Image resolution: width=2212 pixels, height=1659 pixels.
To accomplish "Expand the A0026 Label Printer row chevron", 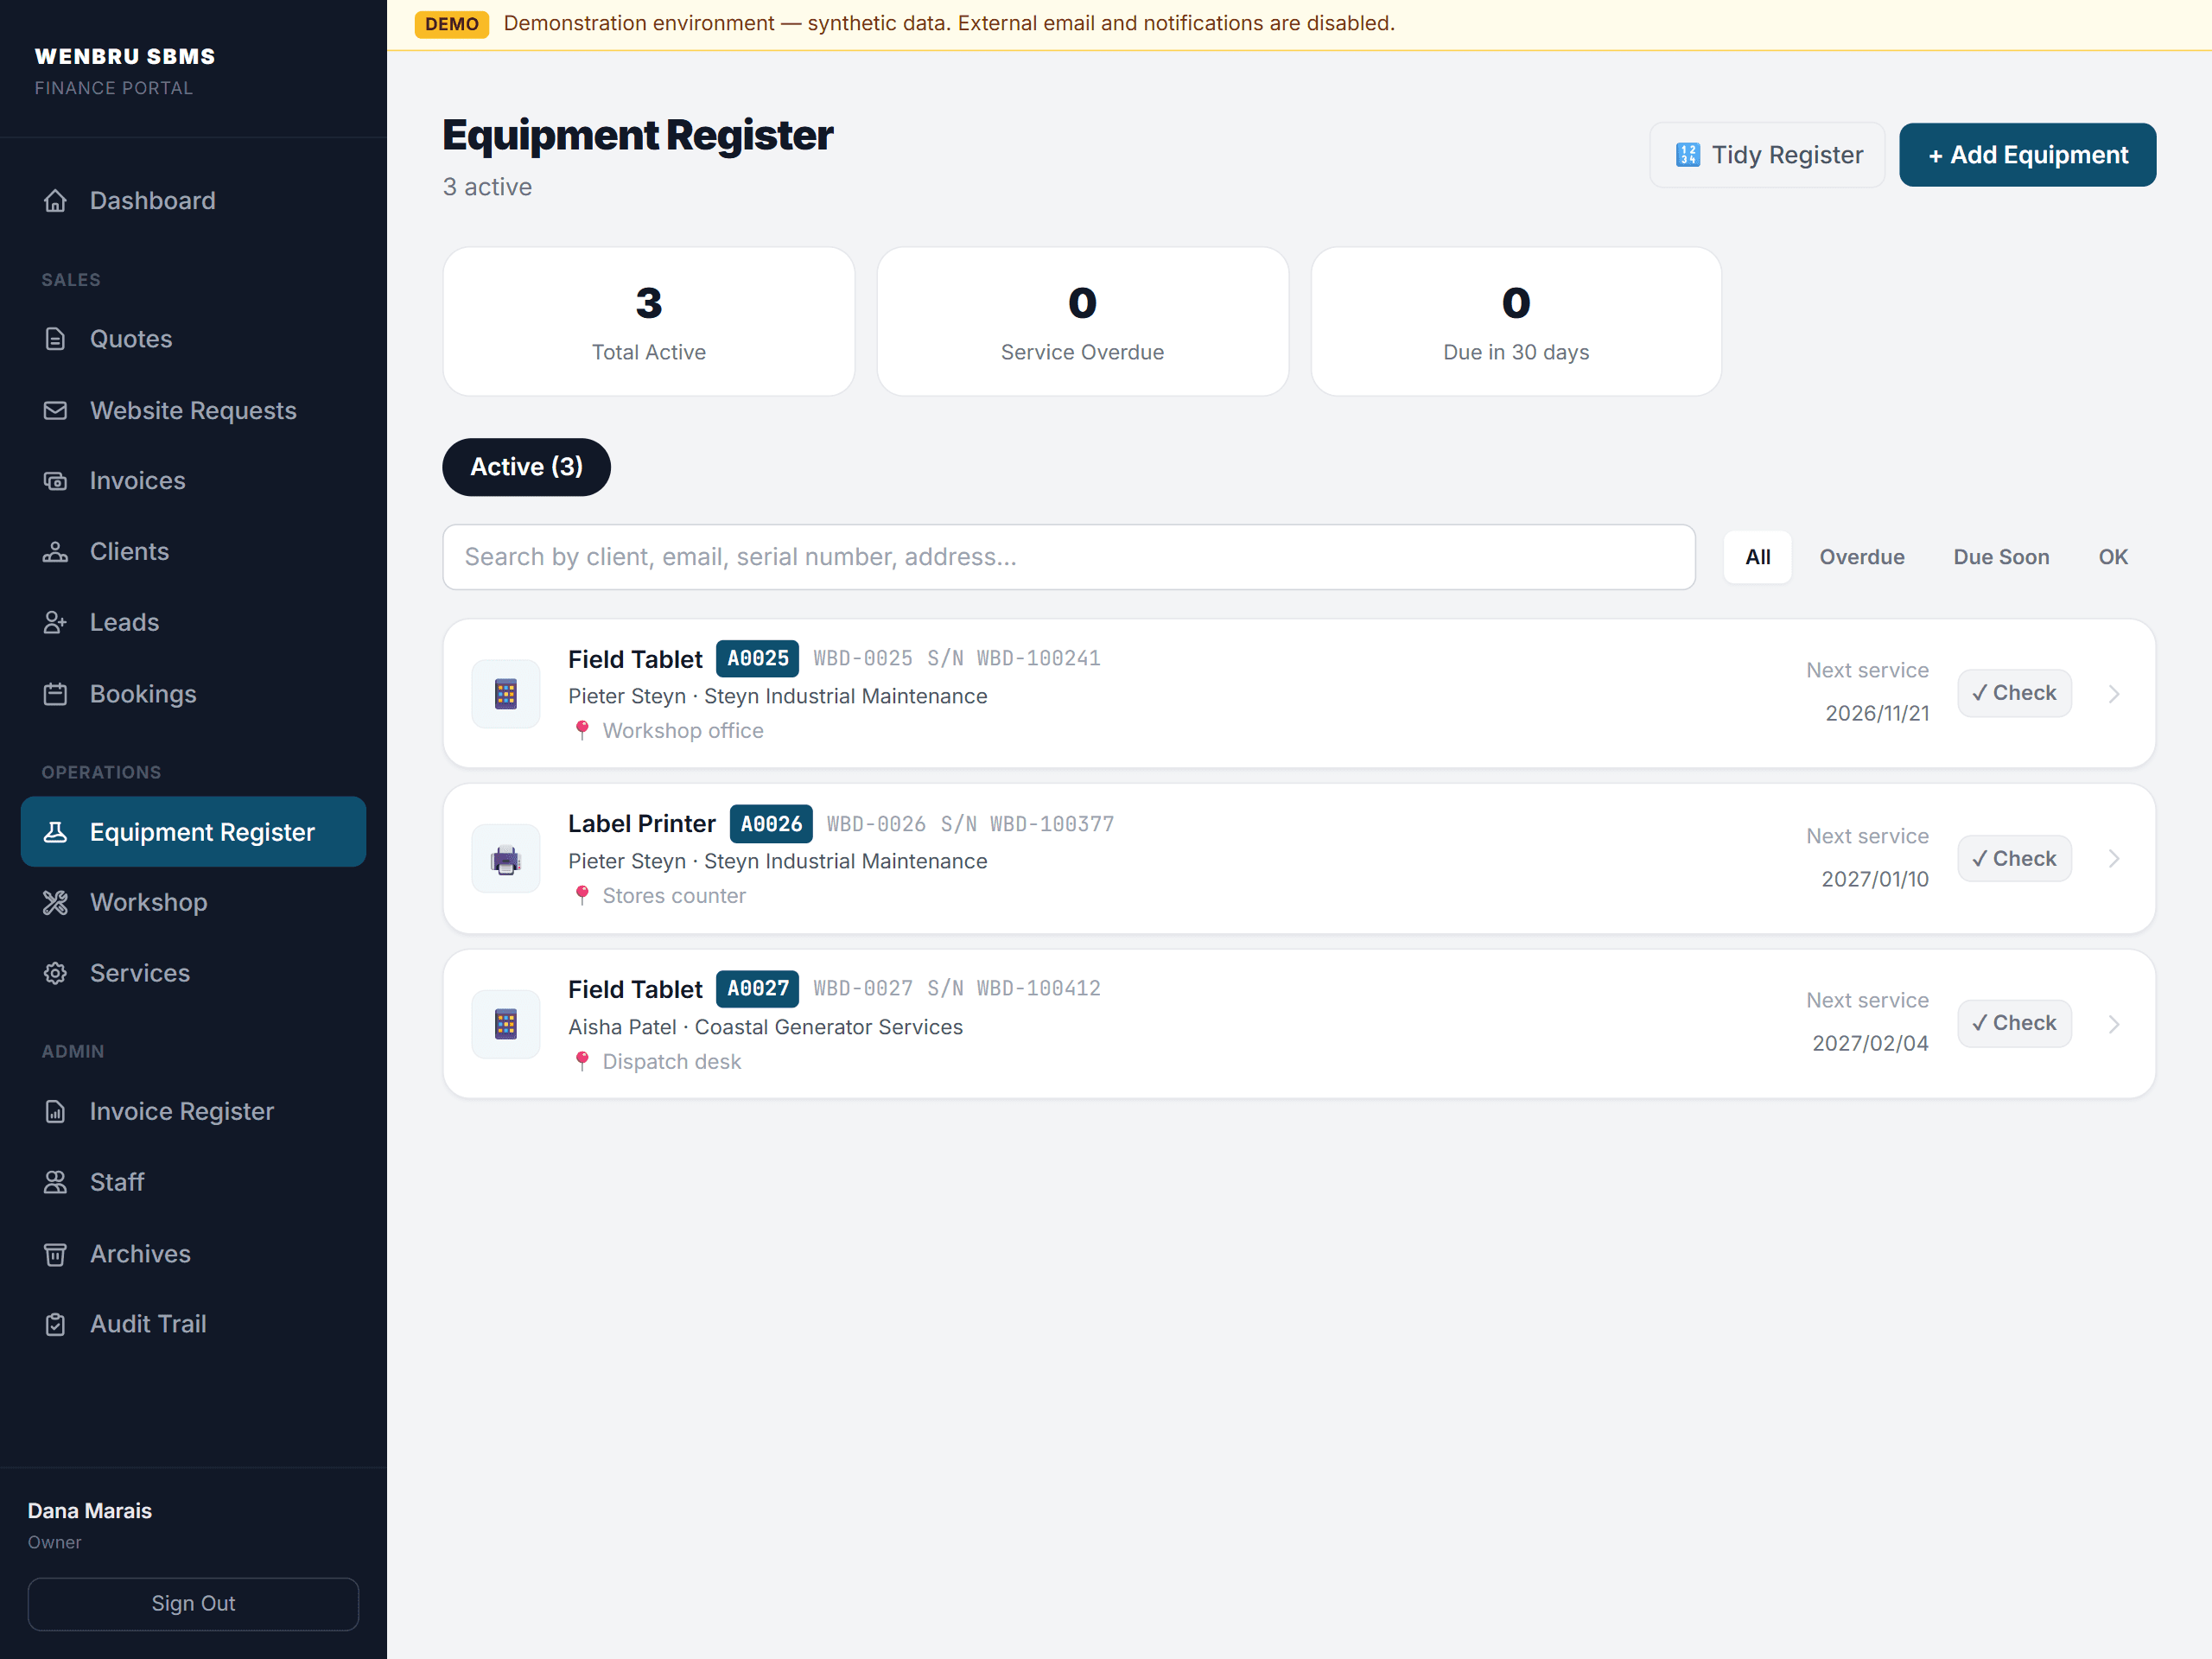I will pyautogui.click(x=2113, y=858).
